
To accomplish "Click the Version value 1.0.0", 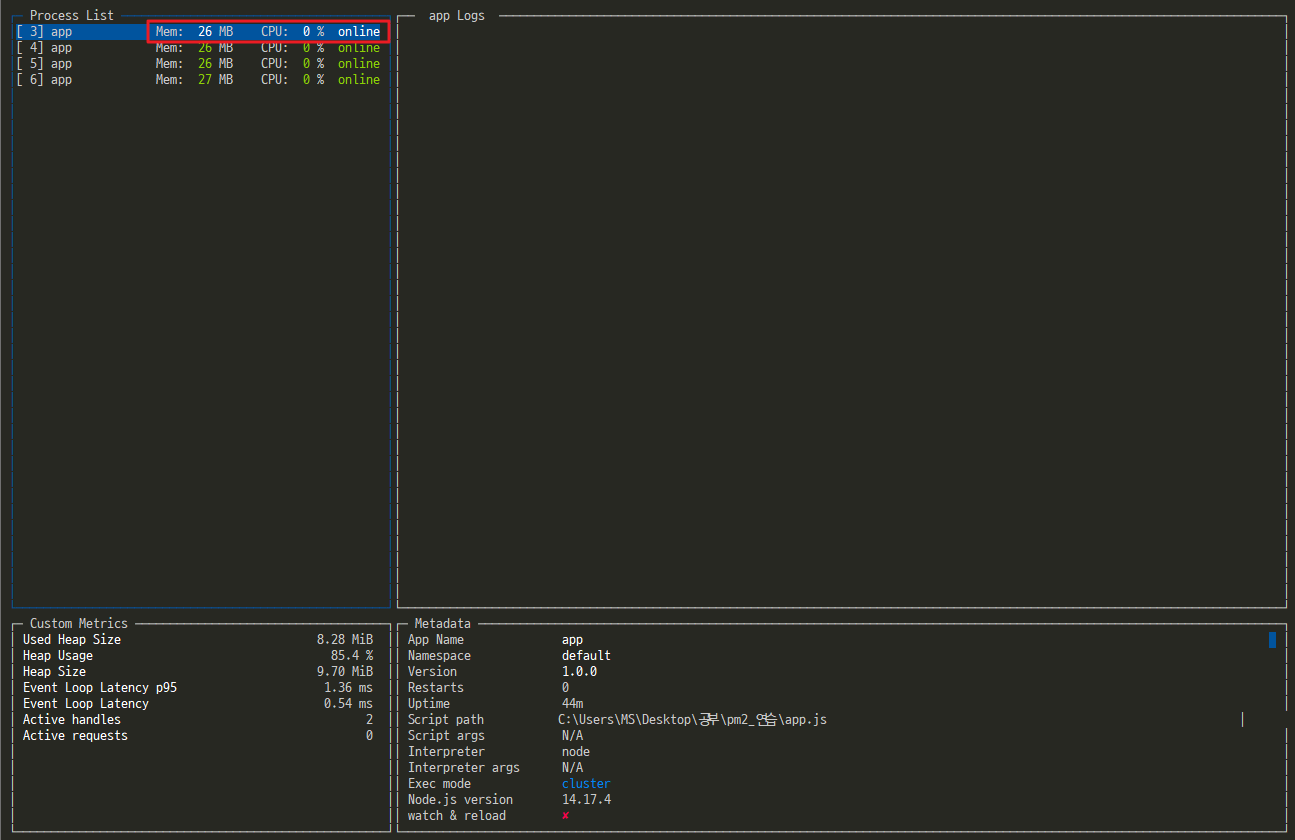I will [579, 672].
